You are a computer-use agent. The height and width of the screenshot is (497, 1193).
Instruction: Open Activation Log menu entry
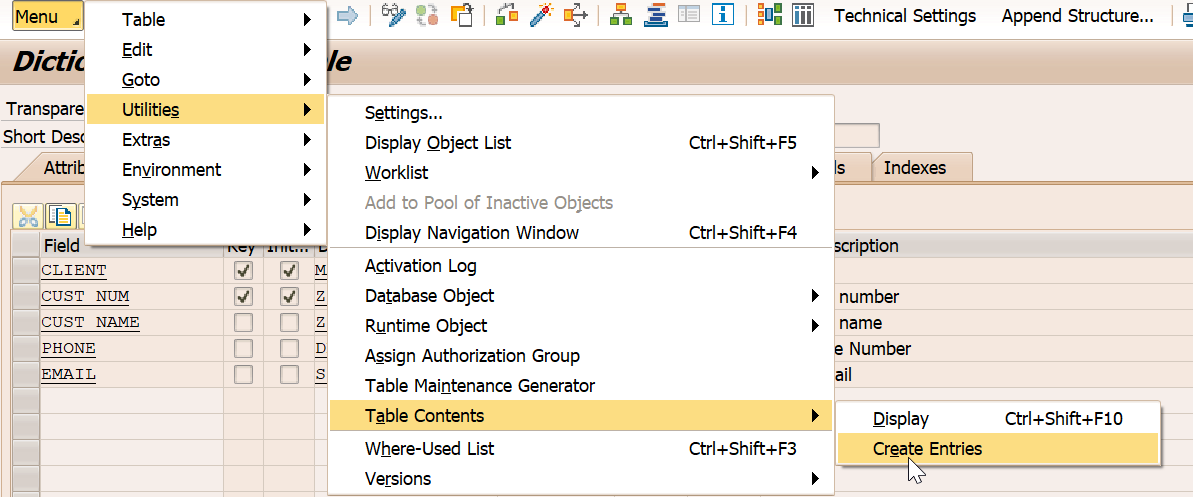point(581,266)
